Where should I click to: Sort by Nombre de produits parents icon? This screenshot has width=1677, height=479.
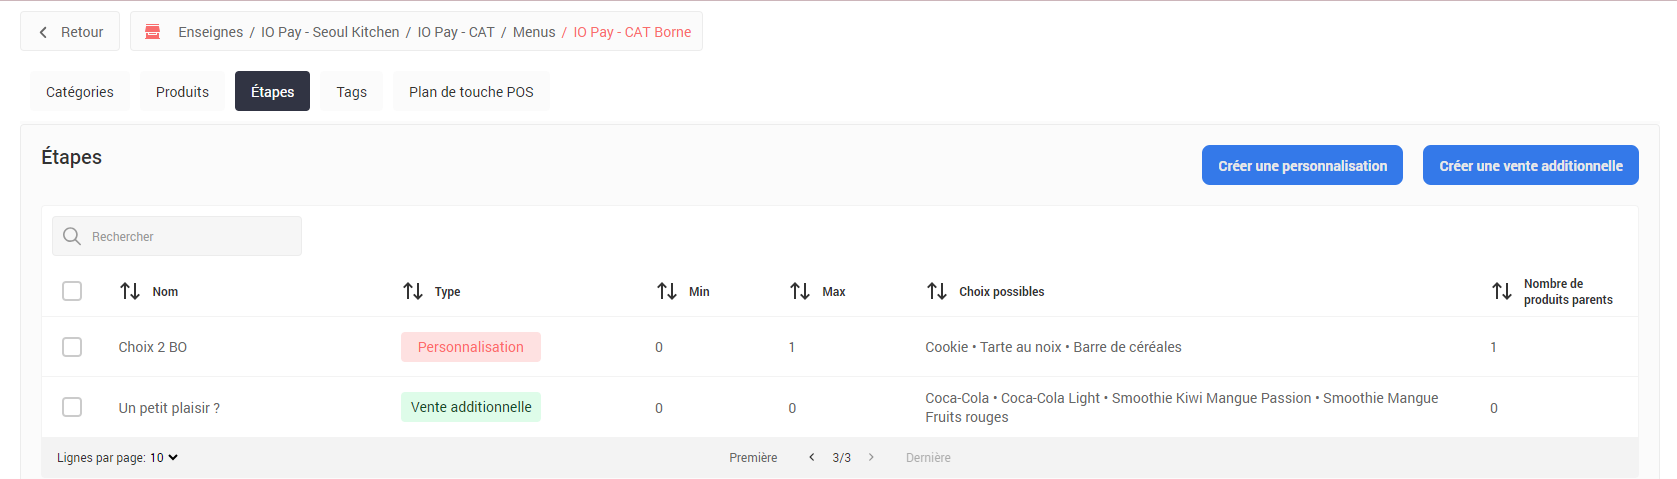pyautogui.click(x=1502, y=291)
